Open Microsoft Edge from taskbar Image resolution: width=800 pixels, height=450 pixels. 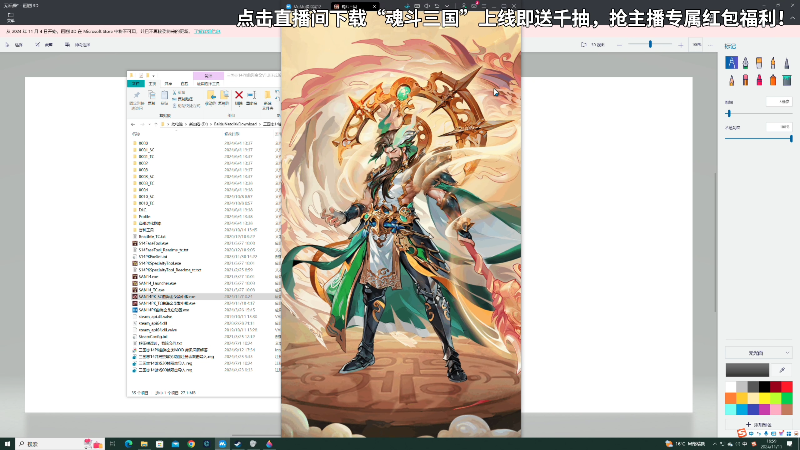(129, 444)
